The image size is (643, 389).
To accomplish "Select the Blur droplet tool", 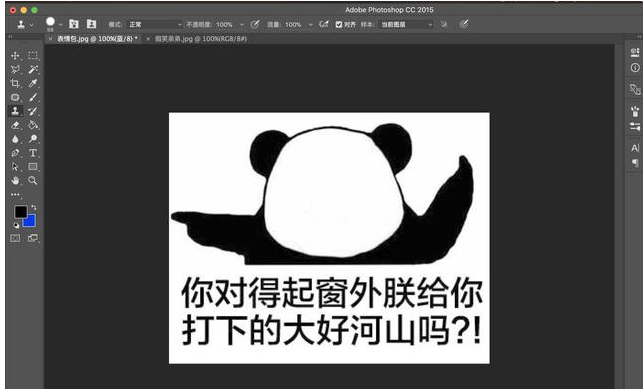I will [x=15, y=139].
